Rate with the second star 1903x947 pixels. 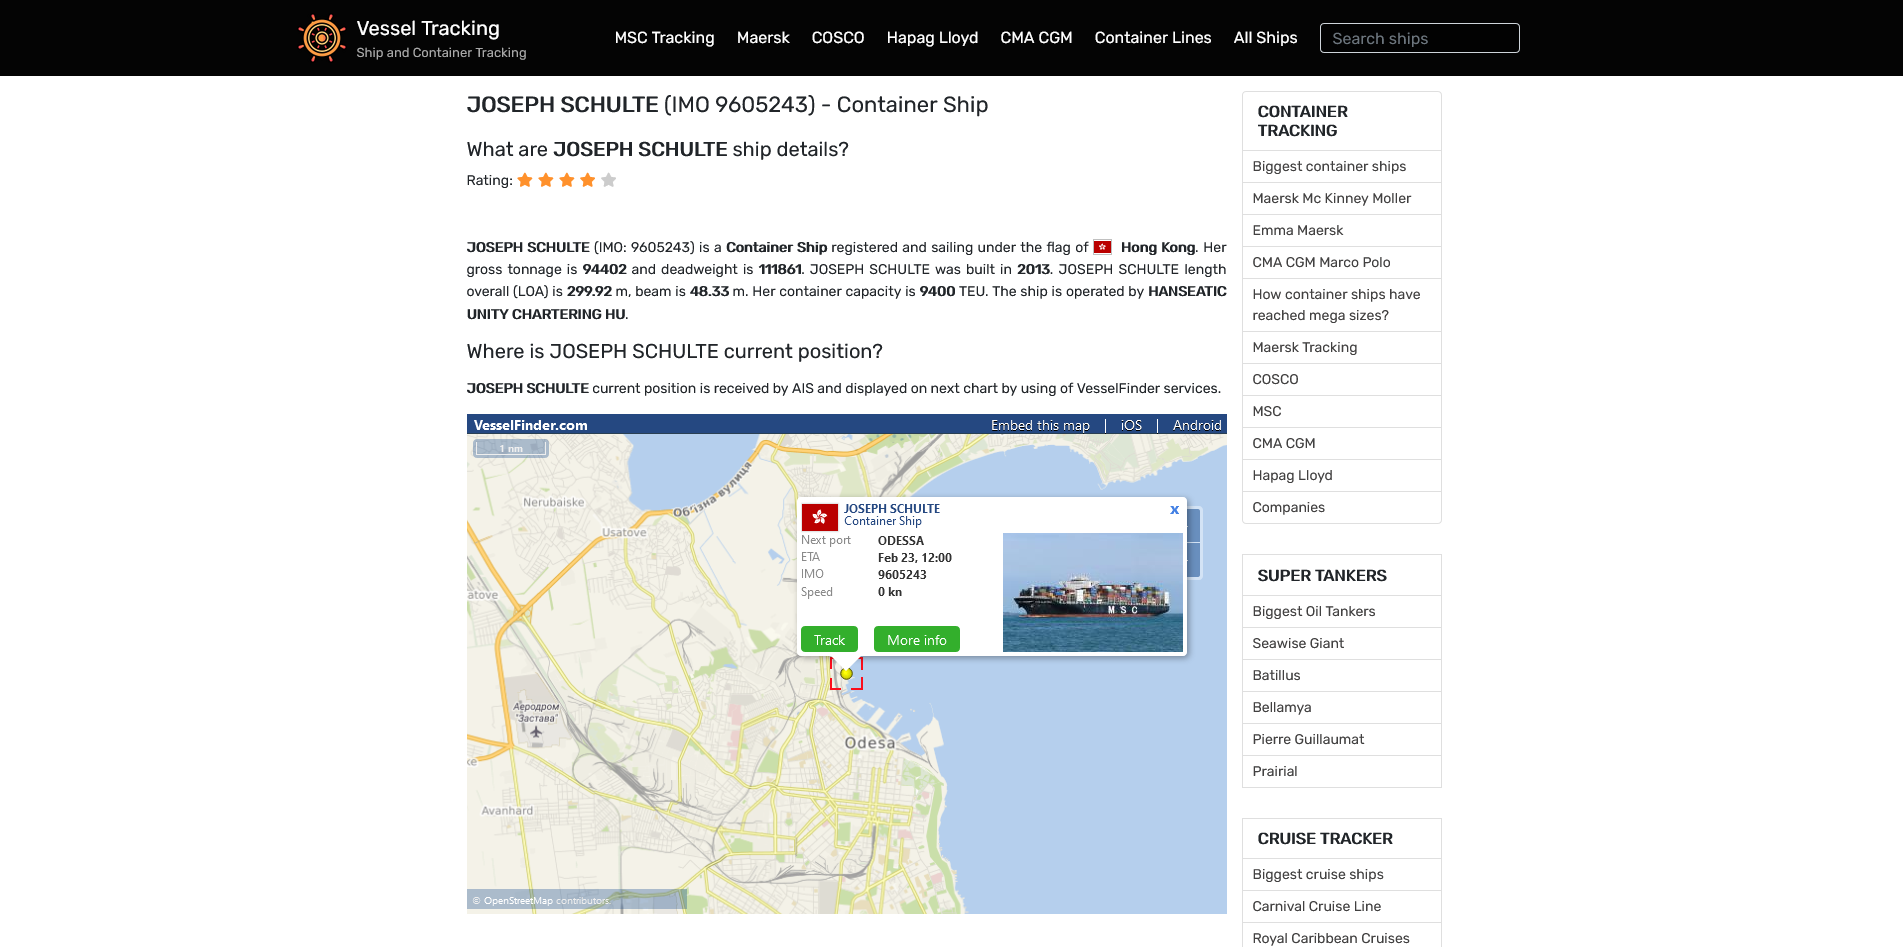pyautogui.click(x=546, y=180)
